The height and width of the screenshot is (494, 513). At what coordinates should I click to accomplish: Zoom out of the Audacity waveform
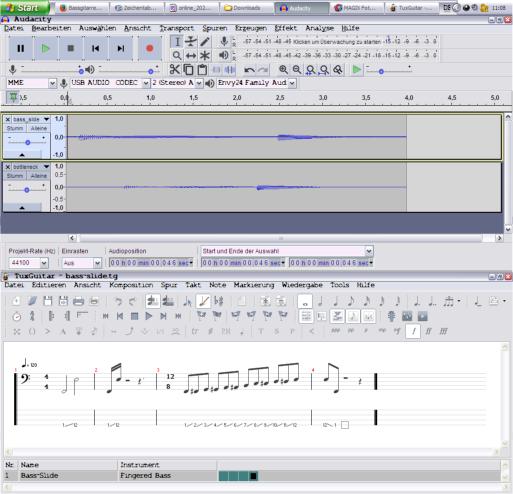(x=297, y=70)
